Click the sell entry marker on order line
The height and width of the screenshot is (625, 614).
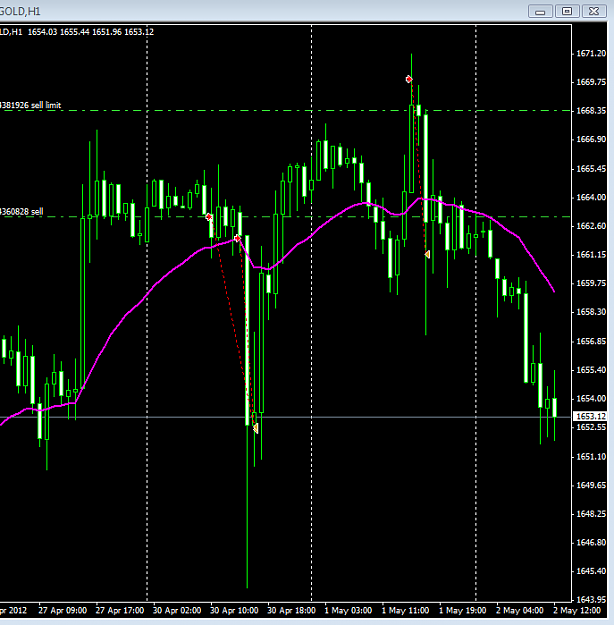coord(209,217)
